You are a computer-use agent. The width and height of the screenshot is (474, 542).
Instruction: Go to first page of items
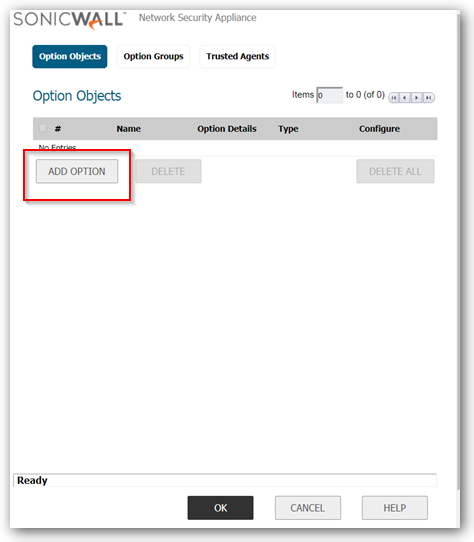pos(394,98)
